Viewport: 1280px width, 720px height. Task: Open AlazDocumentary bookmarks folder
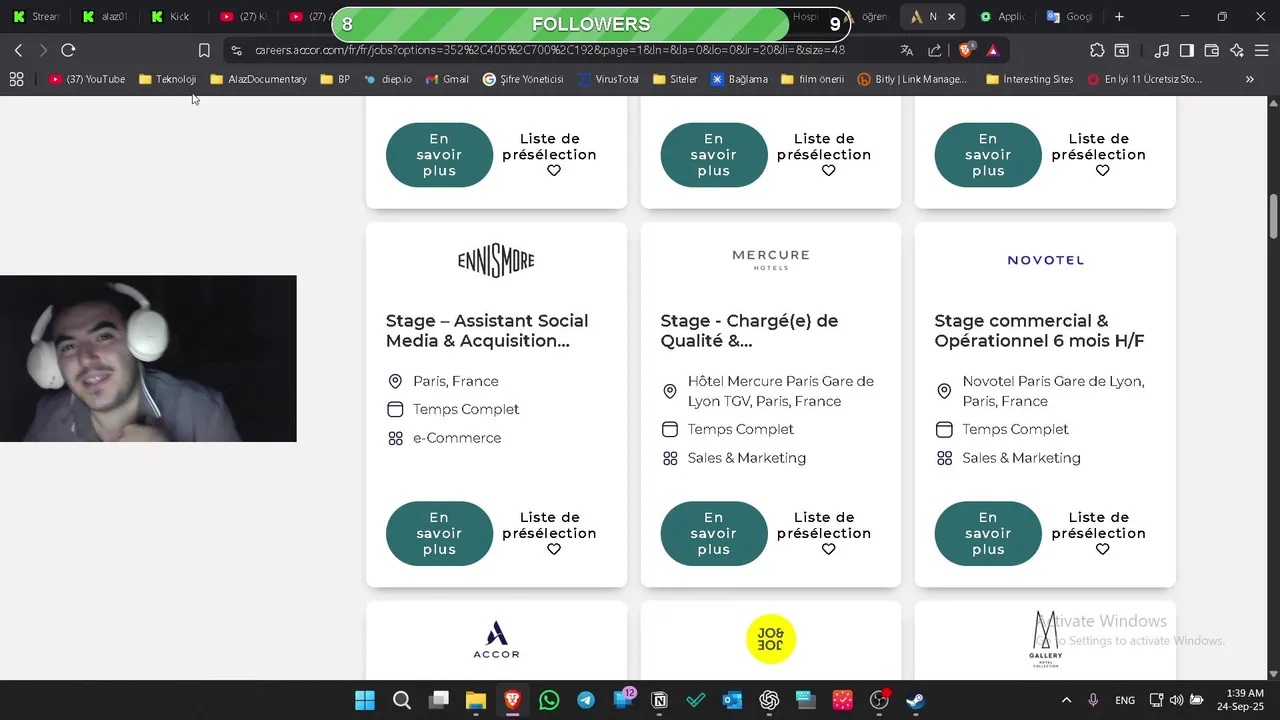258,79
